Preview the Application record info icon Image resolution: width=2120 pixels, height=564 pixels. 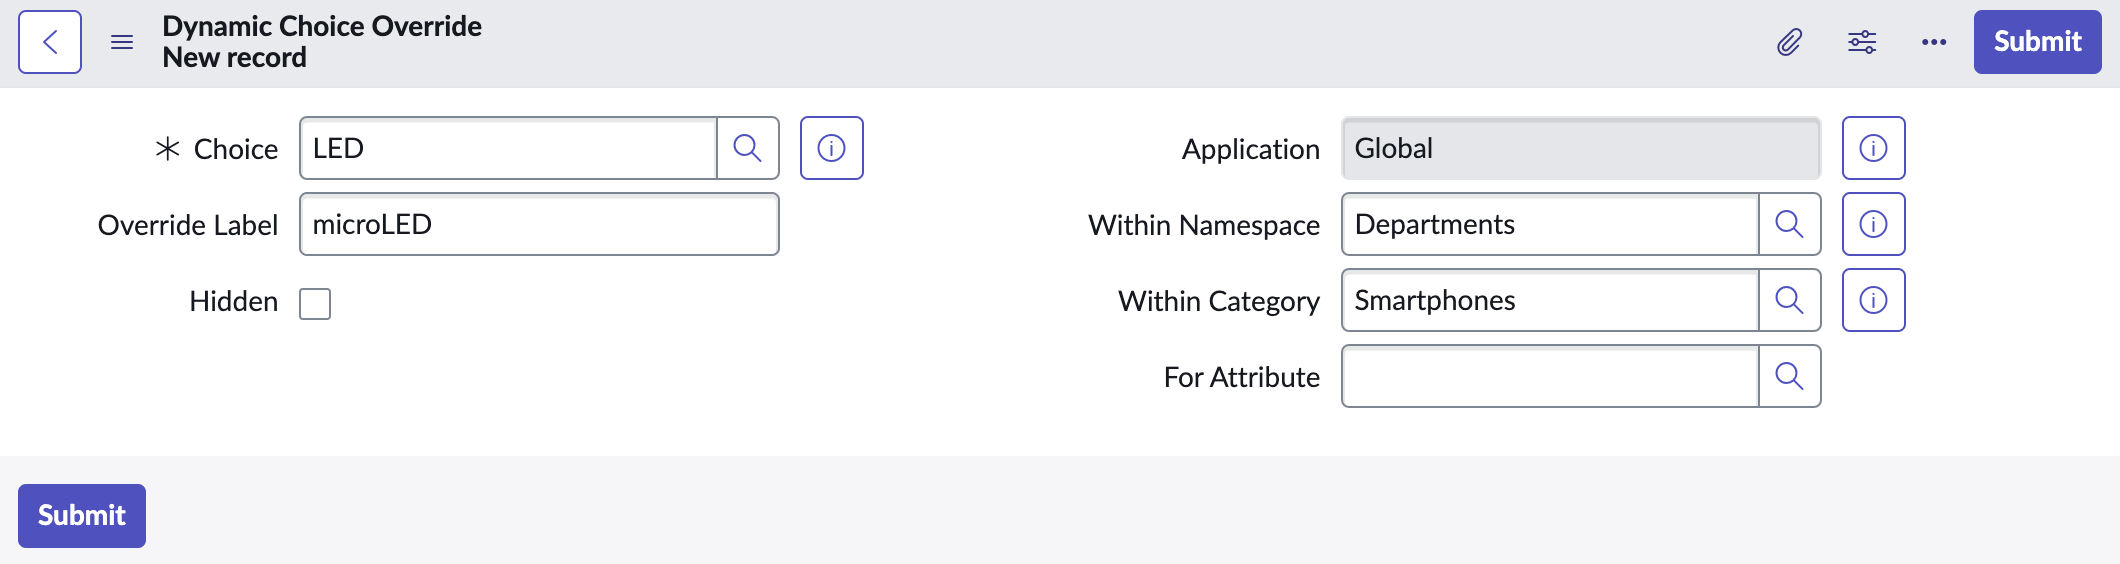(1874, 148)
